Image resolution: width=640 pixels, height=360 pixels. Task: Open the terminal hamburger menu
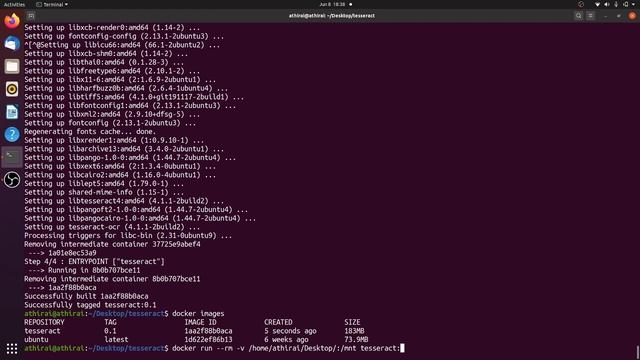[591, 16]
